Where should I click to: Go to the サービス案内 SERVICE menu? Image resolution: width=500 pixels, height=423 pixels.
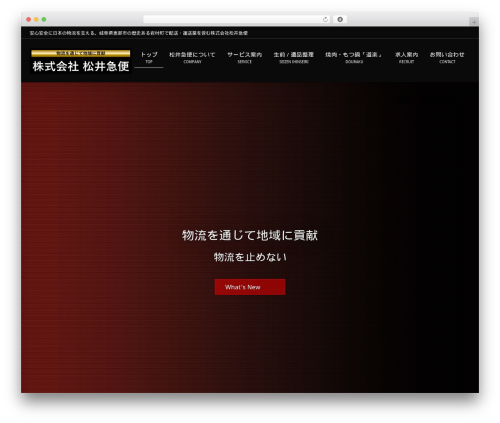(245, 57)
